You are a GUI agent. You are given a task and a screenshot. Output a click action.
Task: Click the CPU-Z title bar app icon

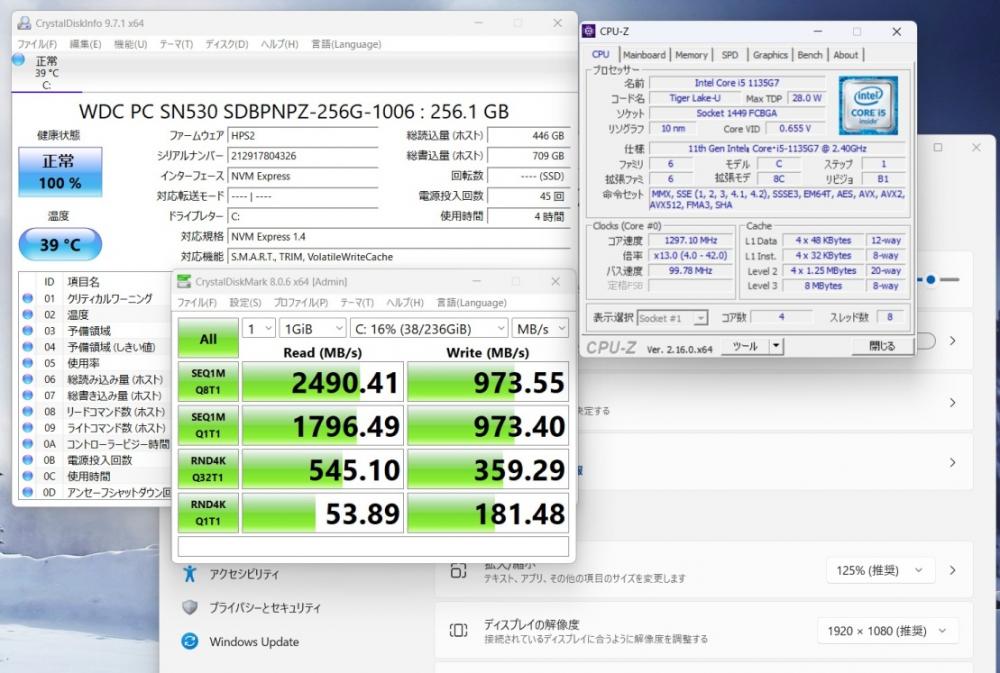click(590, 32)
